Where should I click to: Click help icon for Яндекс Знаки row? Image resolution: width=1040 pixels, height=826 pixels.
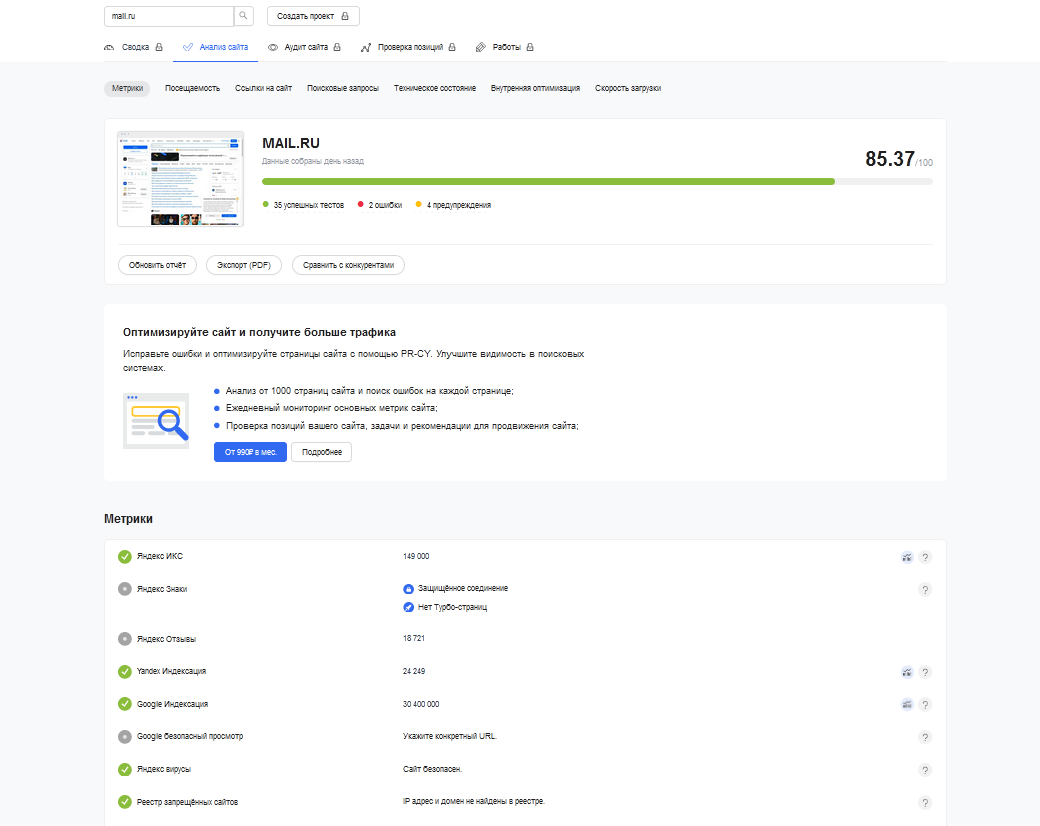coord(925,590)
